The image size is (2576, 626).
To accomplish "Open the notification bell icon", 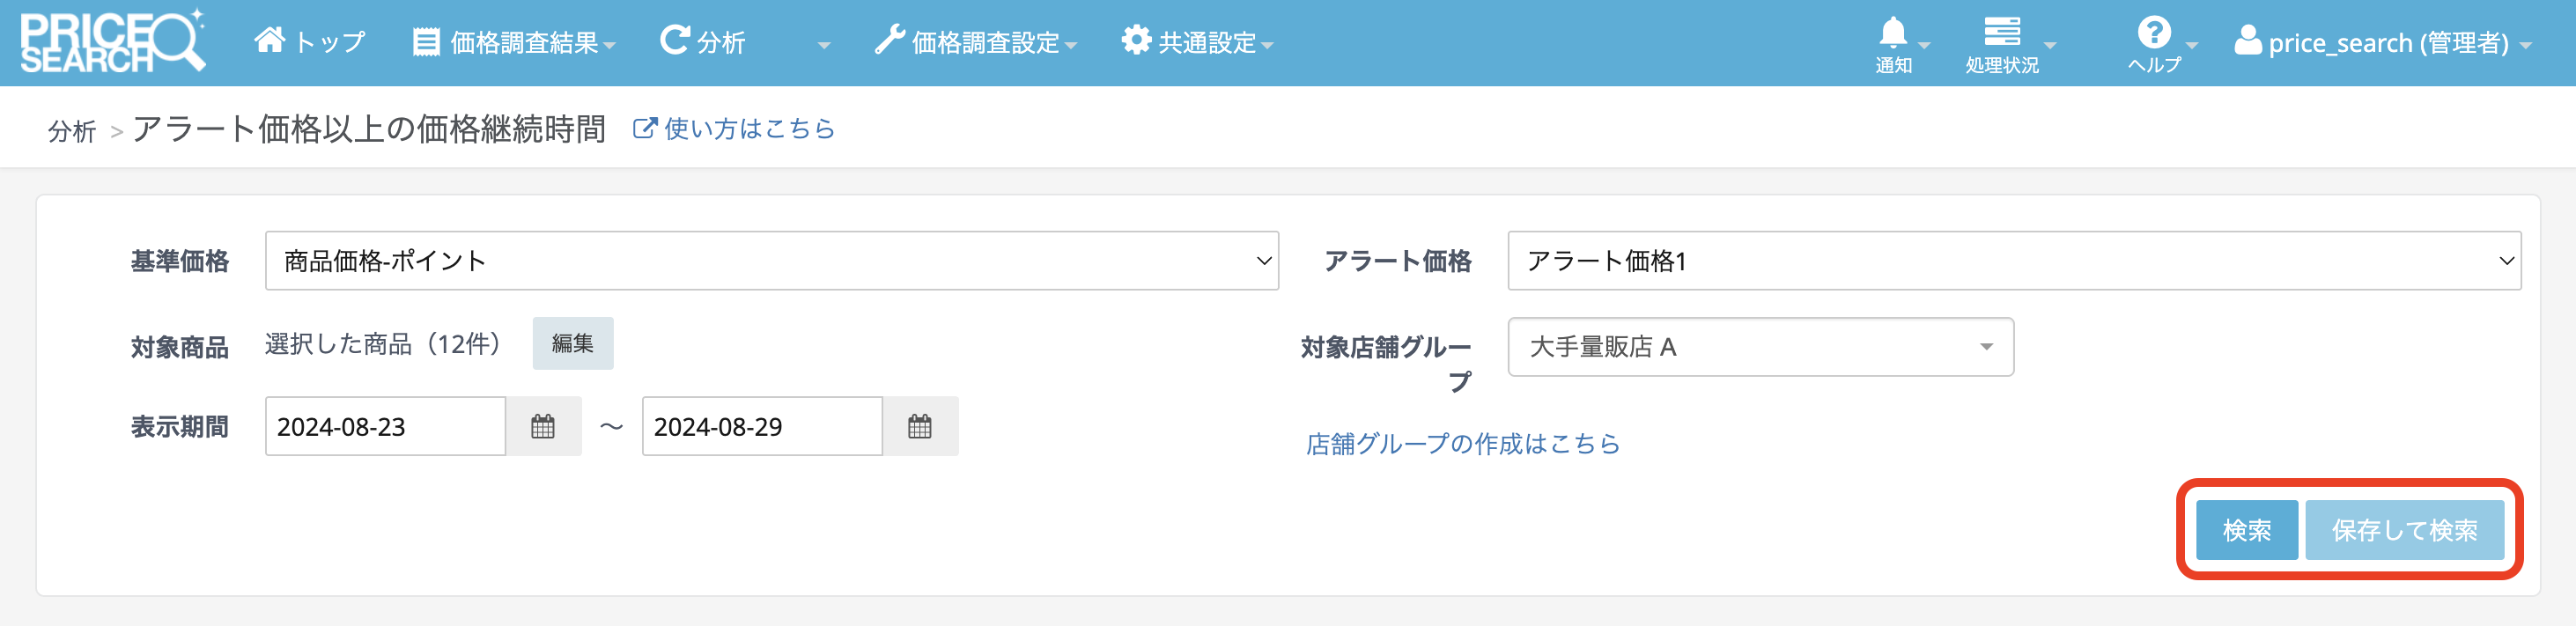I will [x=1892, y=34].
